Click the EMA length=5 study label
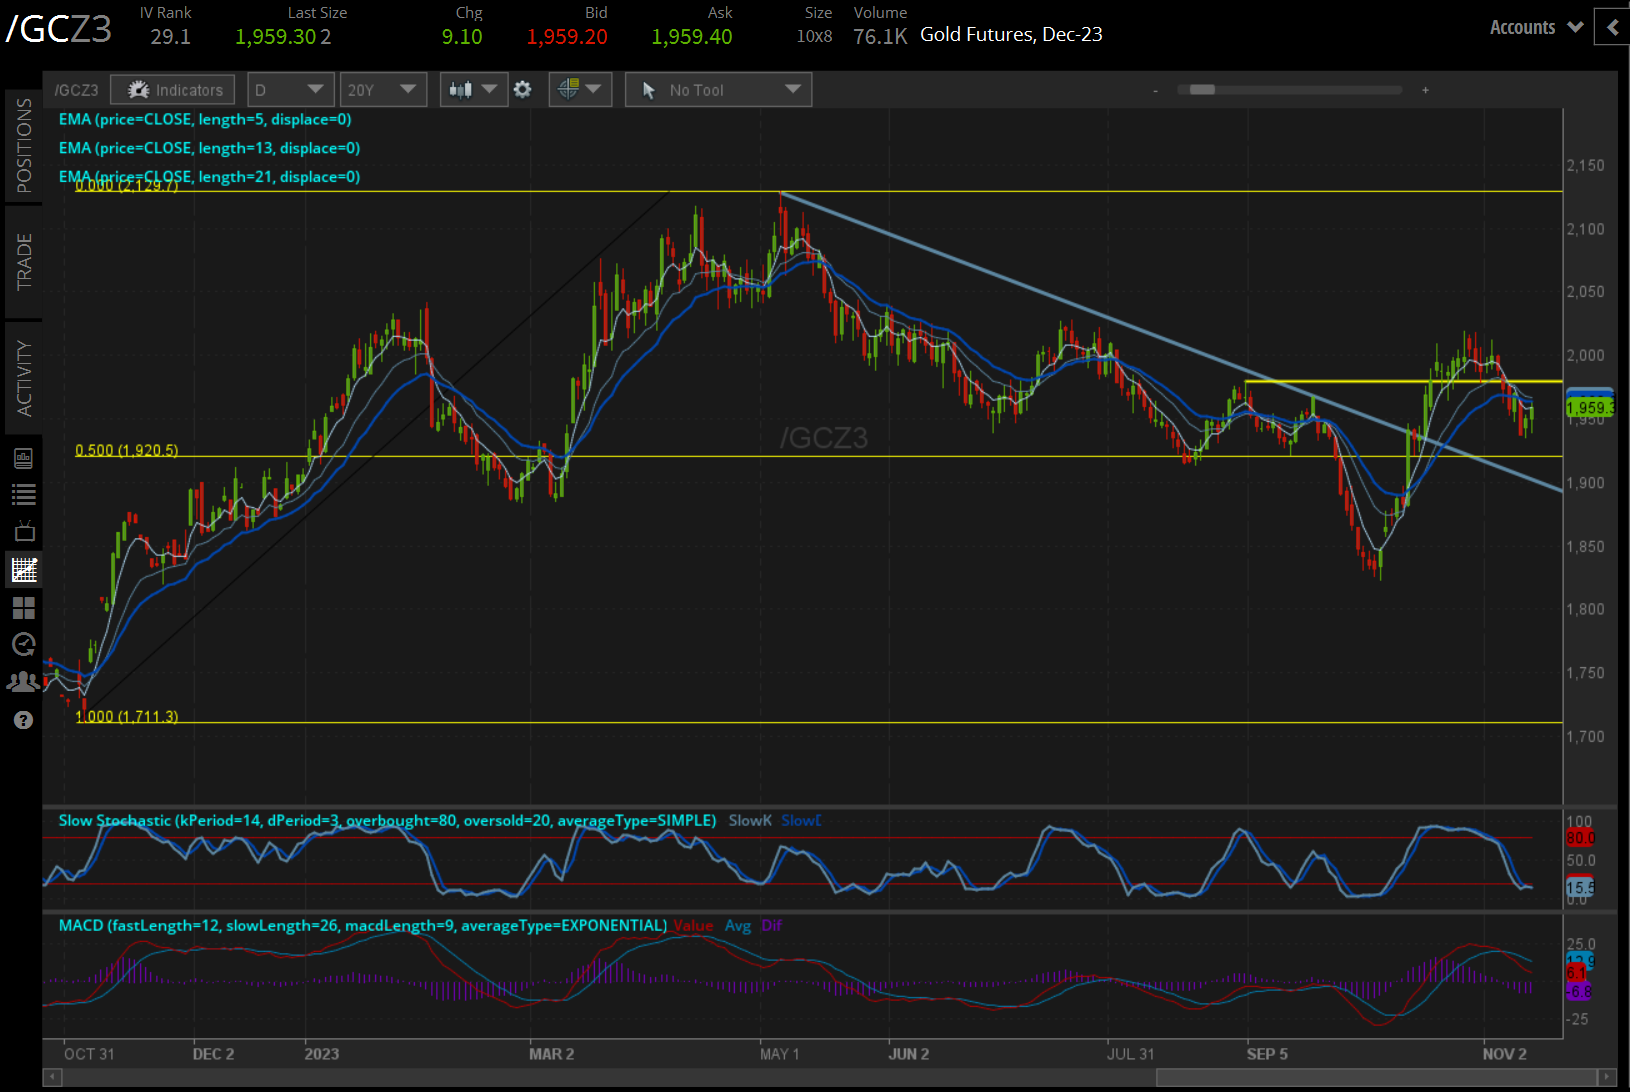Viewport: 1630px width, 1092px height. (x=204, y=119)
